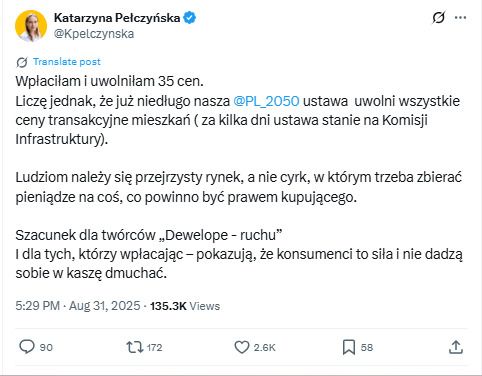Click the Katarzyna Pełczyńska display name

pyautogui.click(x=117, y=18)
